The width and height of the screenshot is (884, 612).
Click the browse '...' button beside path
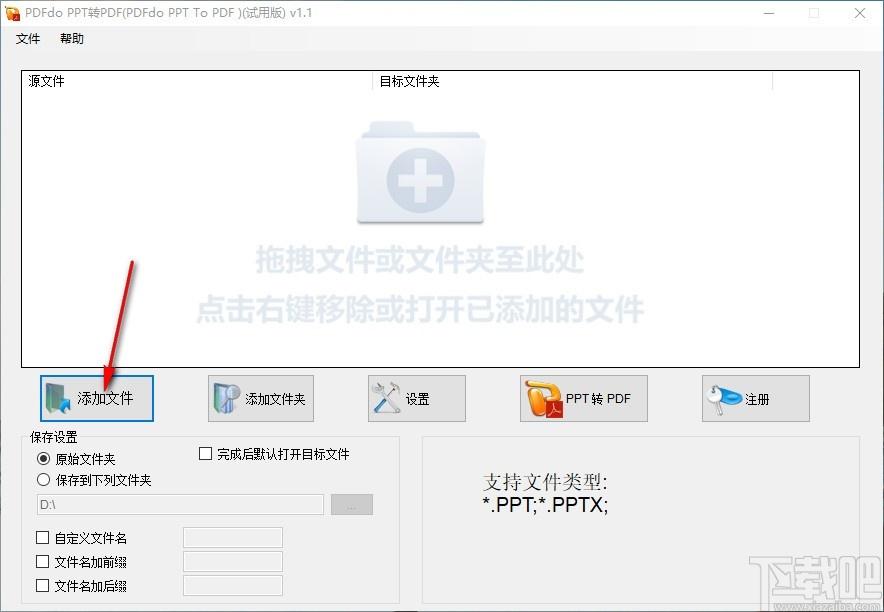352,504
